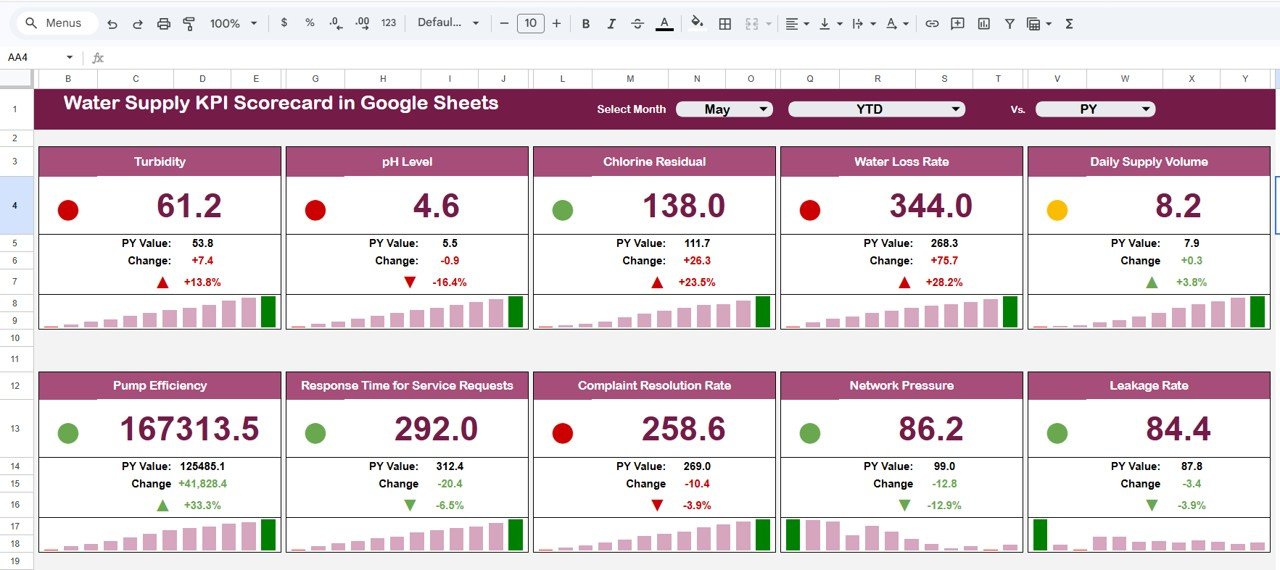Open the YTD period dropdown
Viewport: 1280px width, 570px height.
click(877, 109)
